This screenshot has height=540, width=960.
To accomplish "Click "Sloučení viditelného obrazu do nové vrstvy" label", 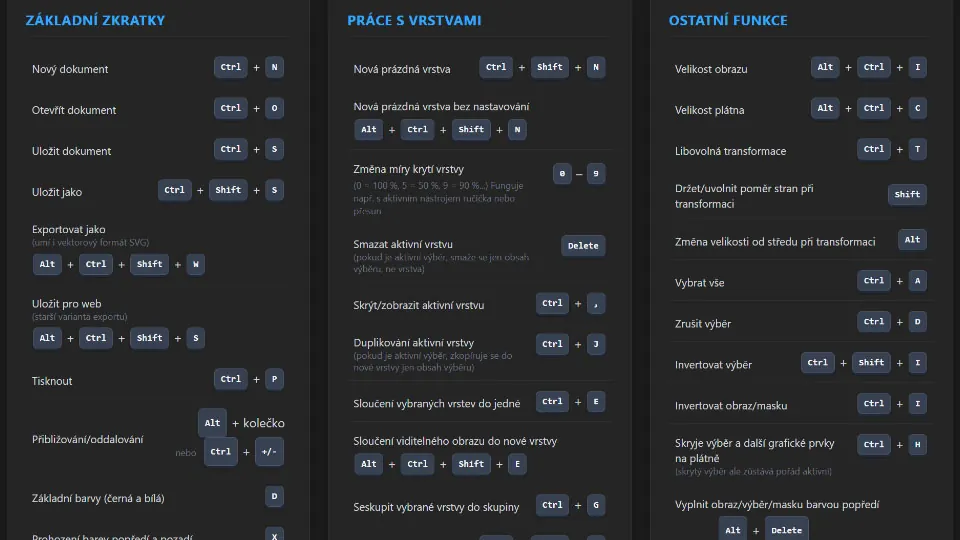I will [x=455, y=441].
